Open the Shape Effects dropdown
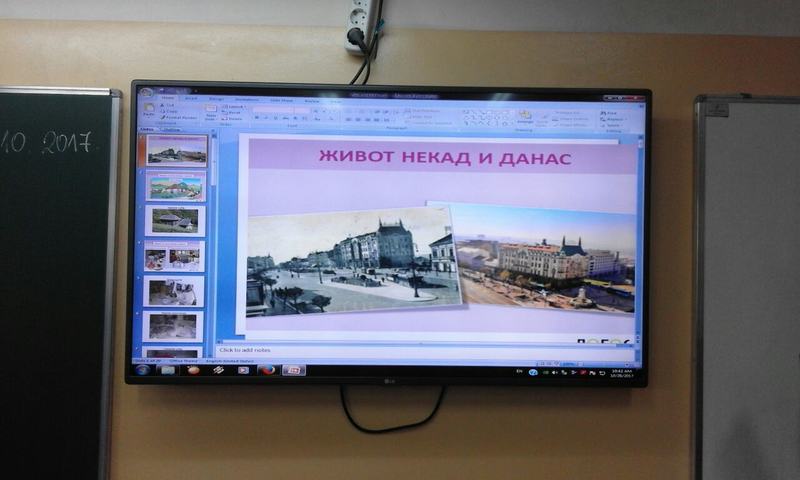 [x=570, y=125]
